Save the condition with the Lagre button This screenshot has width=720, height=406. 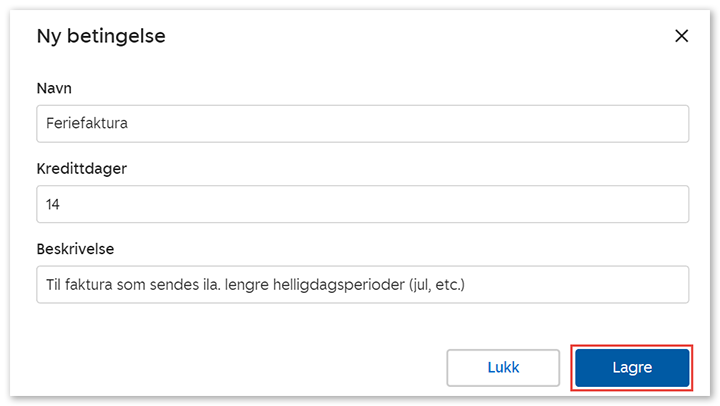click(x=631, y=367)
